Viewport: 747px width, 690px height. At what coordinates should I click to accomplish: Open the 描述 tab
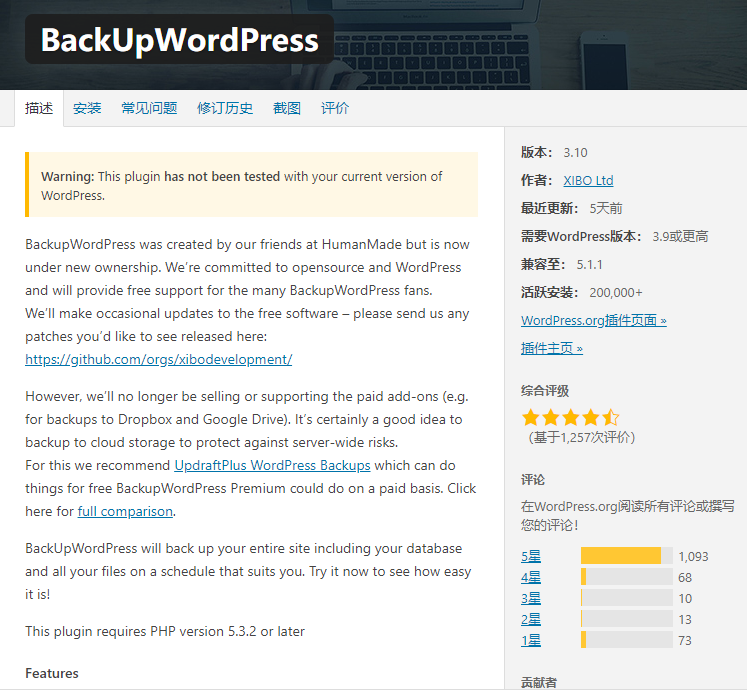click(39, 108)
